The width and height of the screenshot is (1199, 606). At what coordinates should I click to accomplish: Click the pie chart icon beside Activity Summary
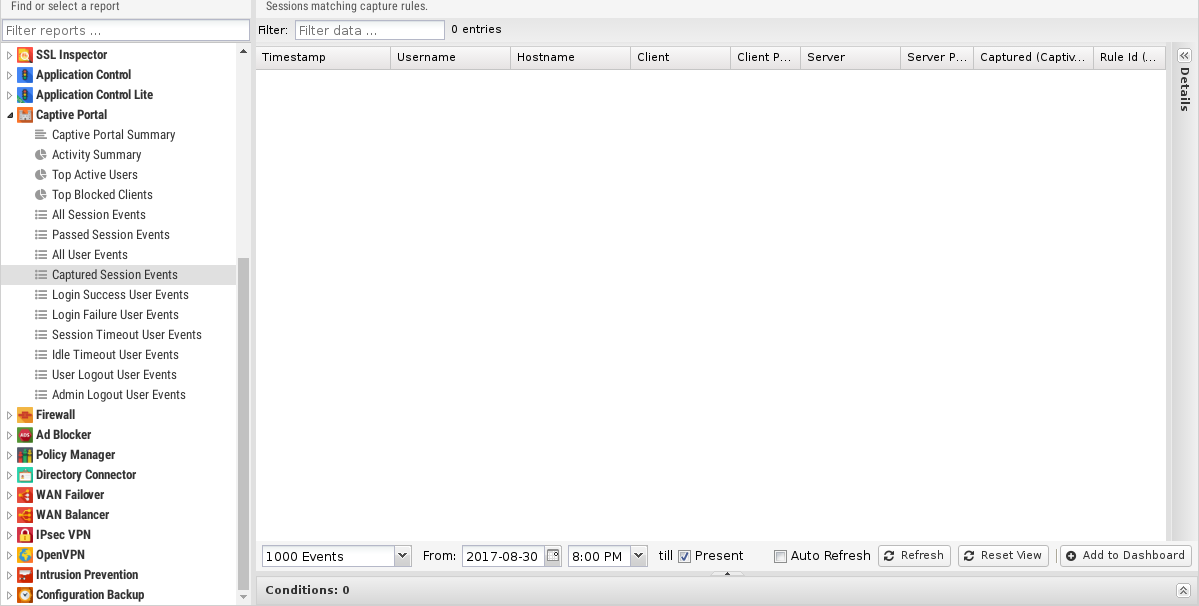point(41,154)
